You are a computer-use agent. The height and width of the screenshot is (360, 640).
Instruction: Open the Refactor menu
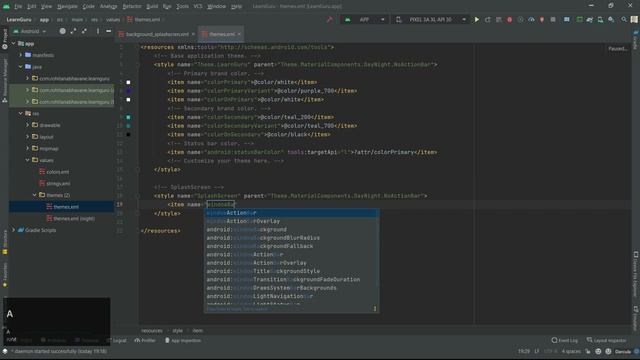(x=132, y=6)
